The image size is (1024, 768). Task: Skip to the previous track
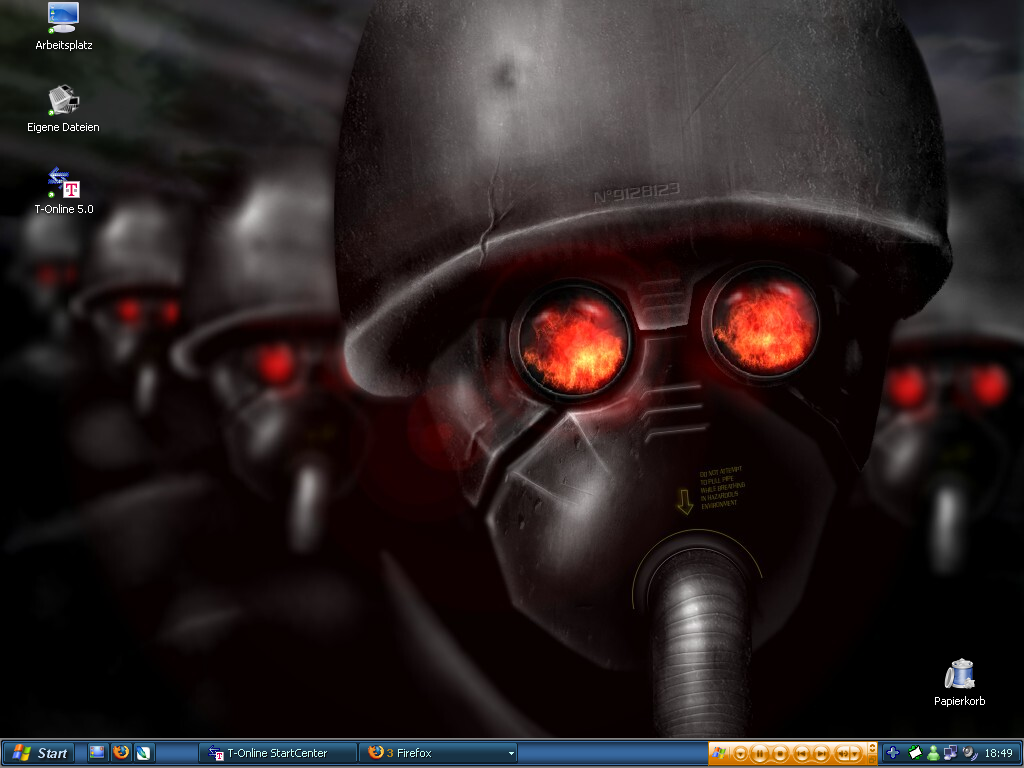click(801, 753)
